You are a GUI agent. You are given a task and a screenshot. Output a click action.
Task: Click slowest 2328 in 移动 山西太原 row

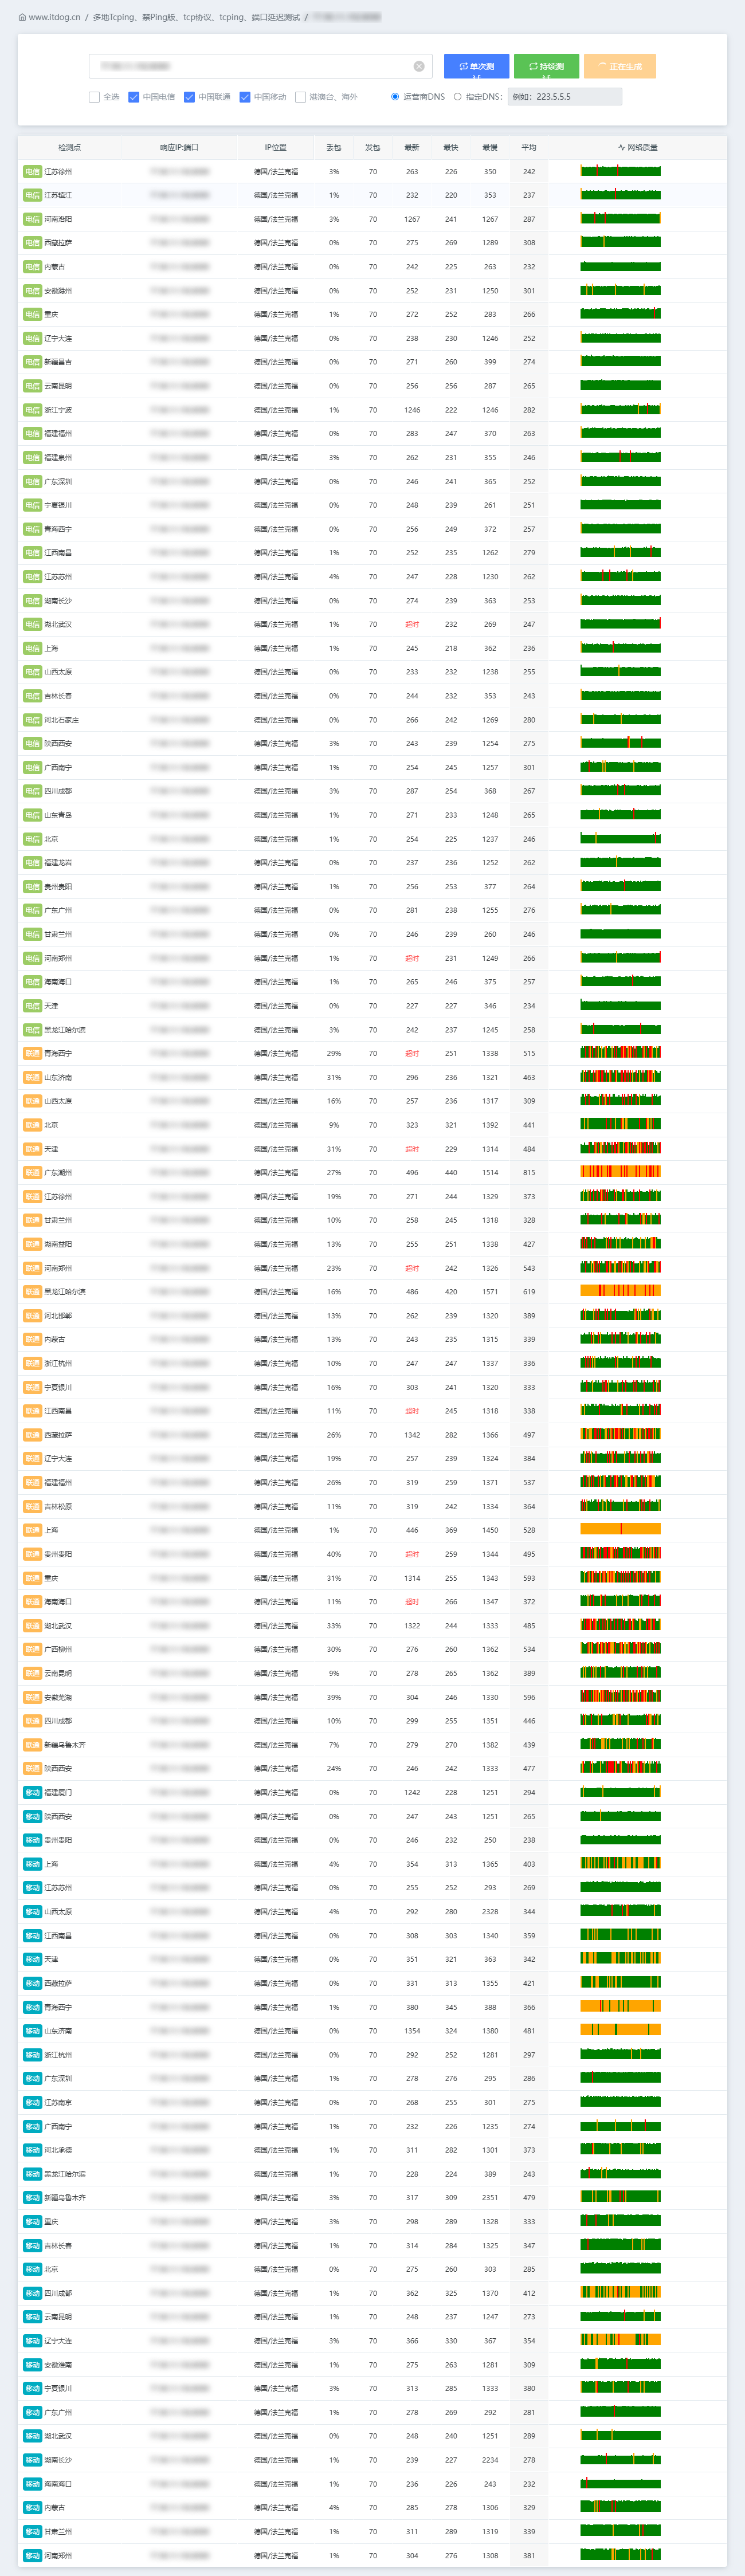(x=490, y=1911)
